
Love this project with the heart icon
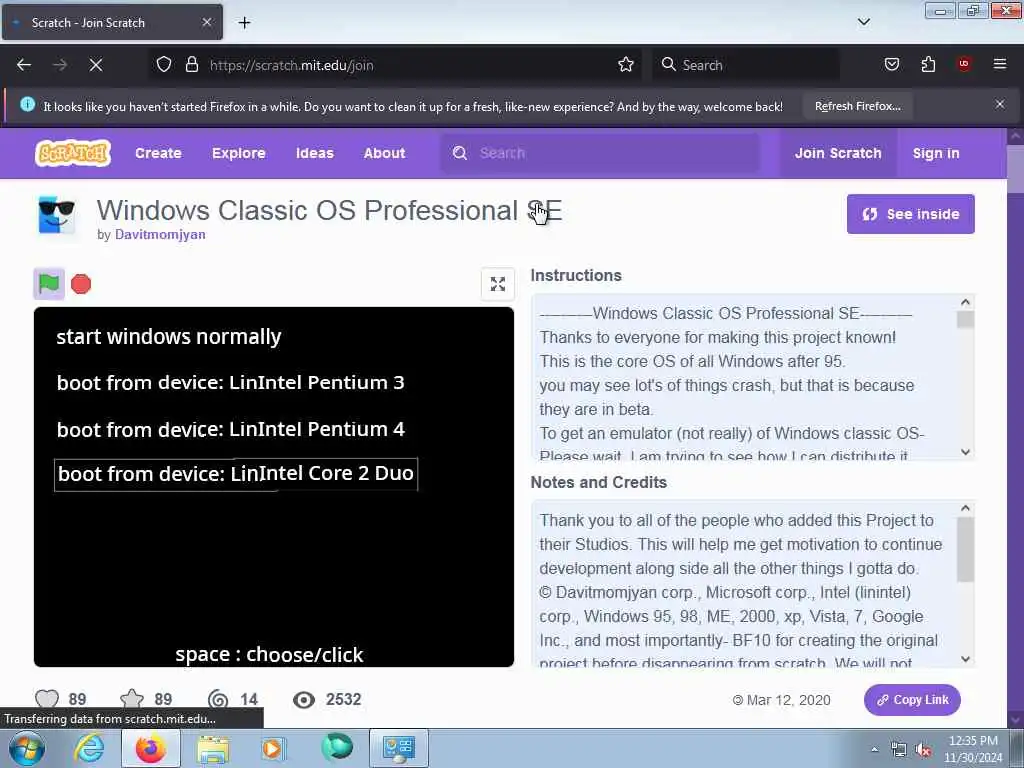coord(47,699)
